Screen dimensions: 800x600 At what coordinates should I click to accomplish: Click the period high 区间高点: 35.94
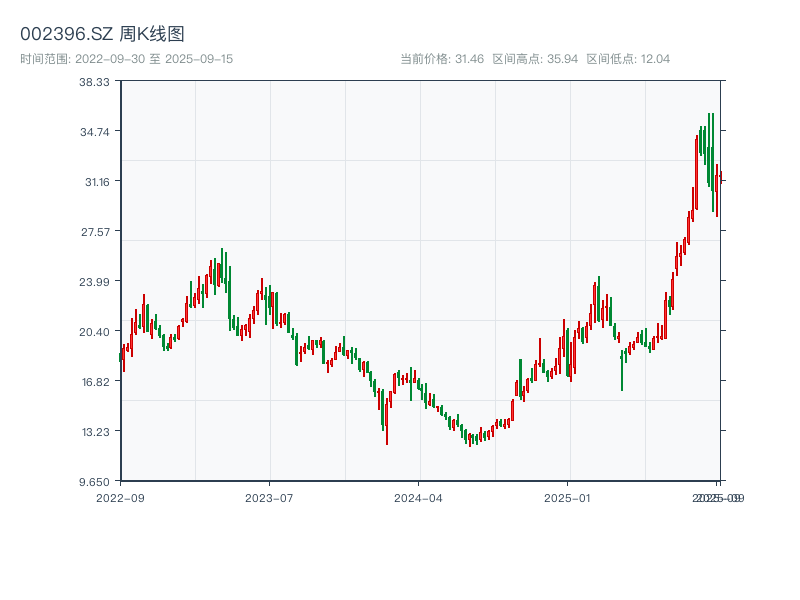click(x=535, y=59)
